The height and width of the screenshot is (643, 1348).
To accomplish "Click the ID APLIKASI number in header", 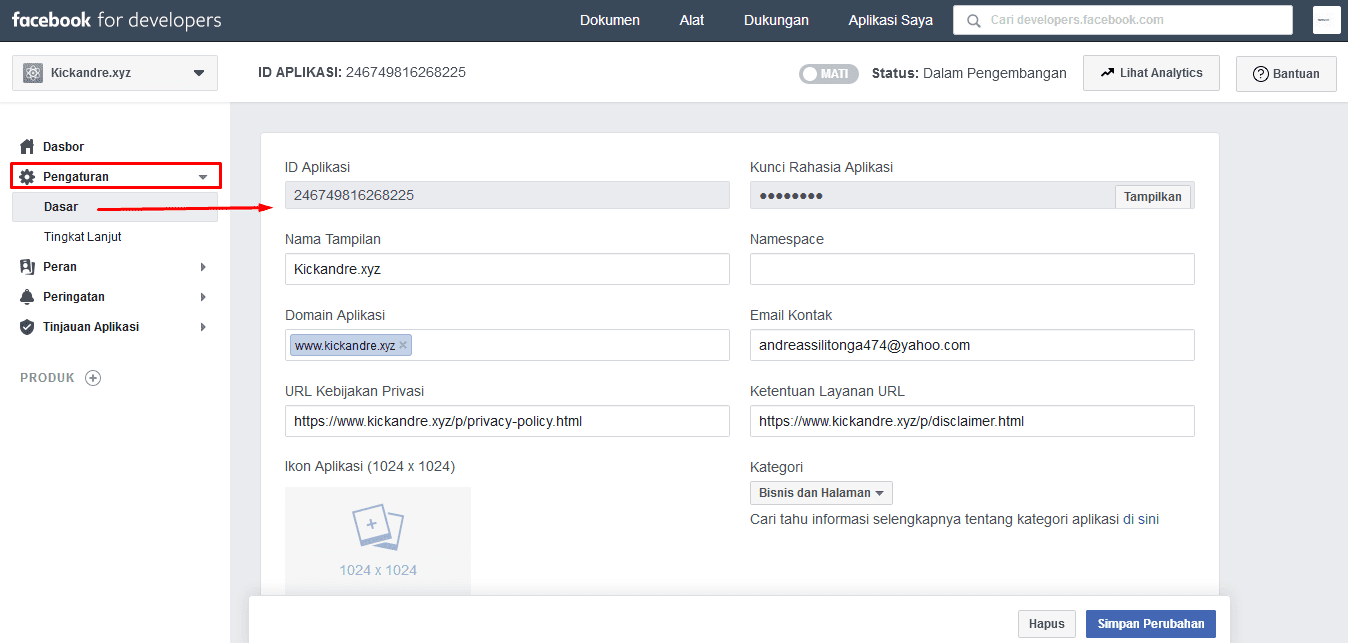I will (406, 72).
